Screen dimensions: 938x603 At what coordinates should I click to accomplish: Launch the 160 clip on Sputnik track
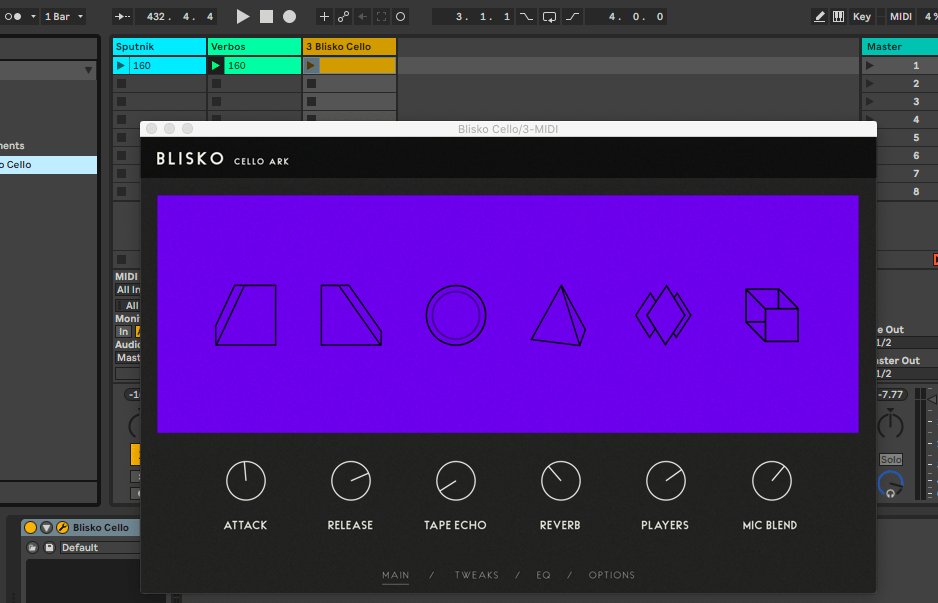(121, 66)
